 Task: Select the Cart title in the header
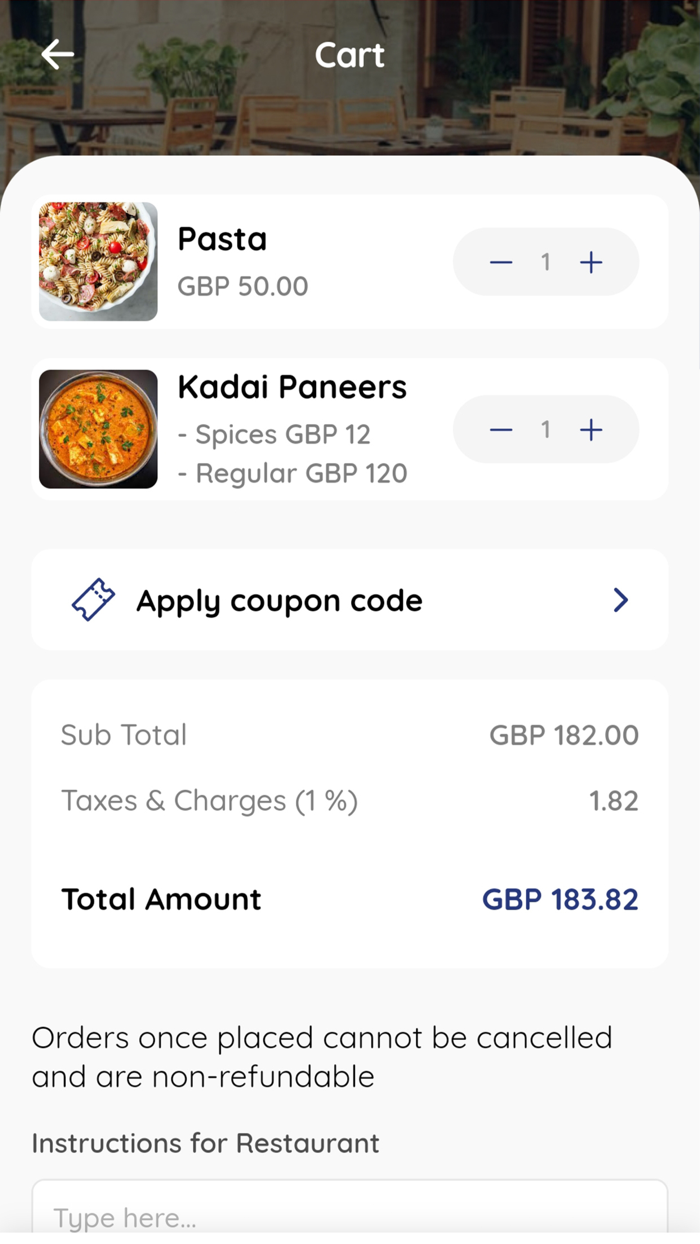tap(349, 55)
